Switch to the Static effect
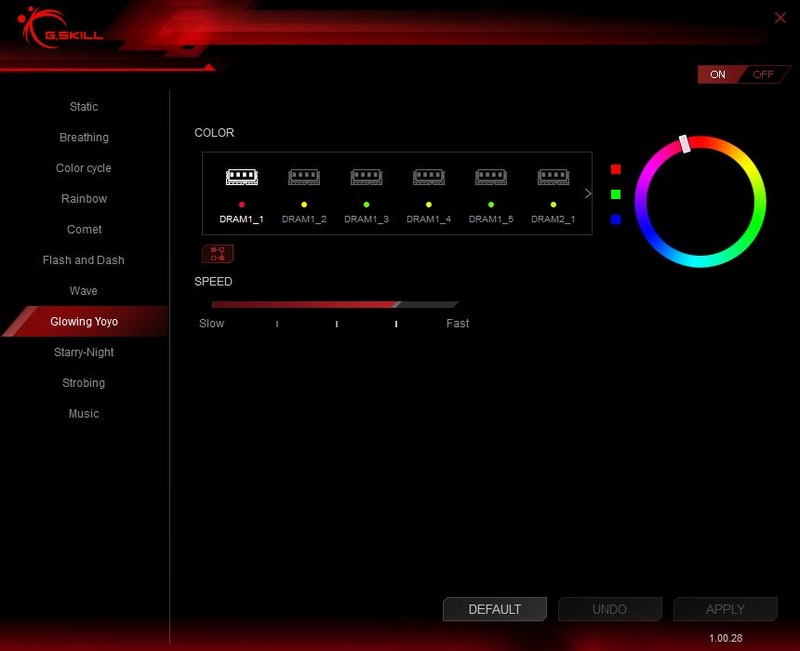Screen dimensions: 800x651 pos(84,107)
